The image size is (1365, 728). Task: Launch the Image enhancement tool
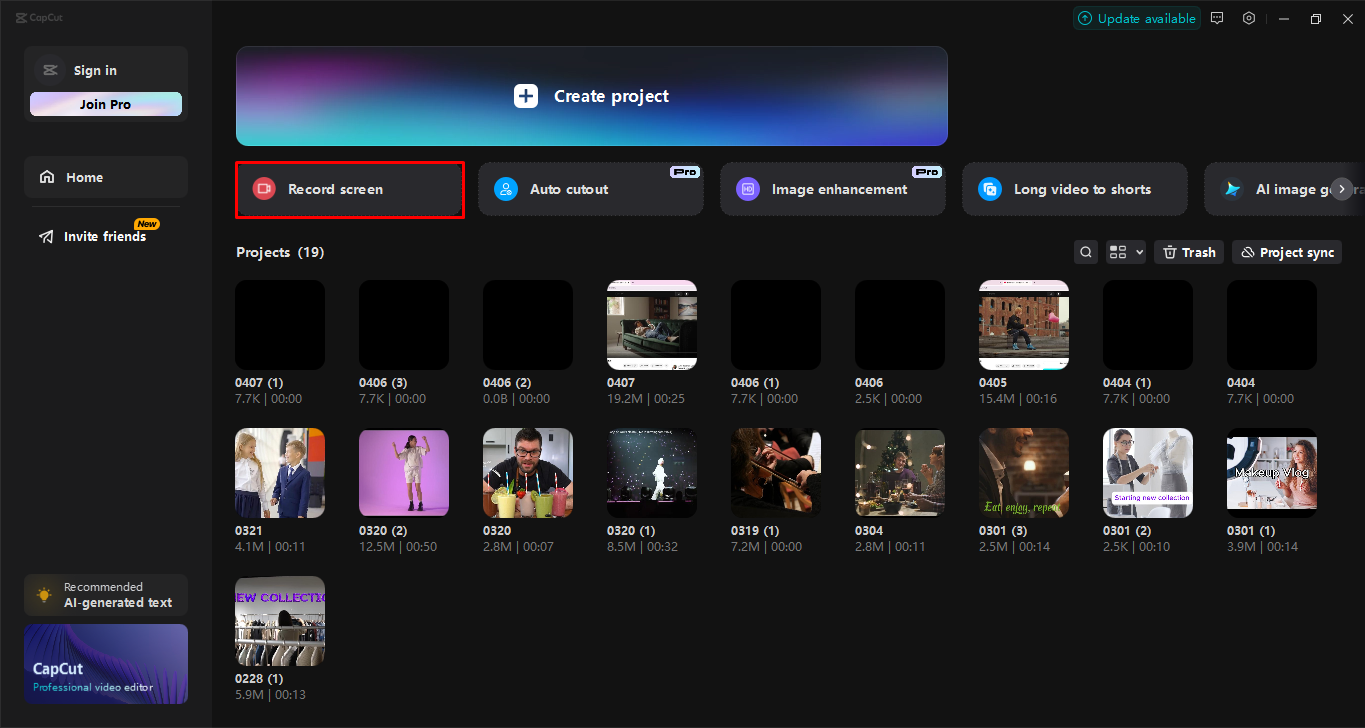832,188
